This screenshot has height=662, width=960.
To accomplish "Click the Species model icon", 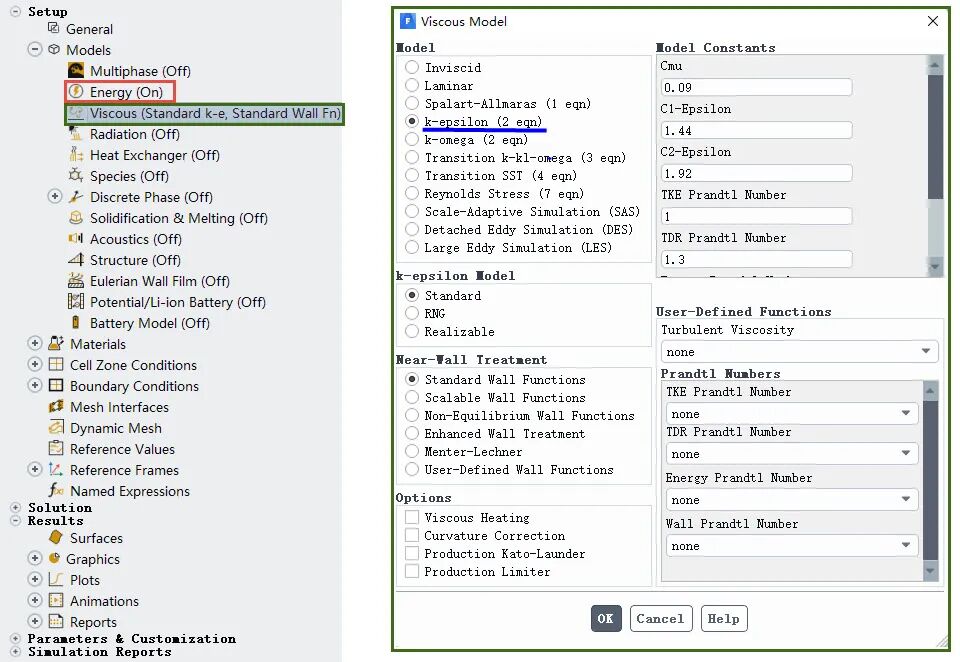I will (76, 175).
